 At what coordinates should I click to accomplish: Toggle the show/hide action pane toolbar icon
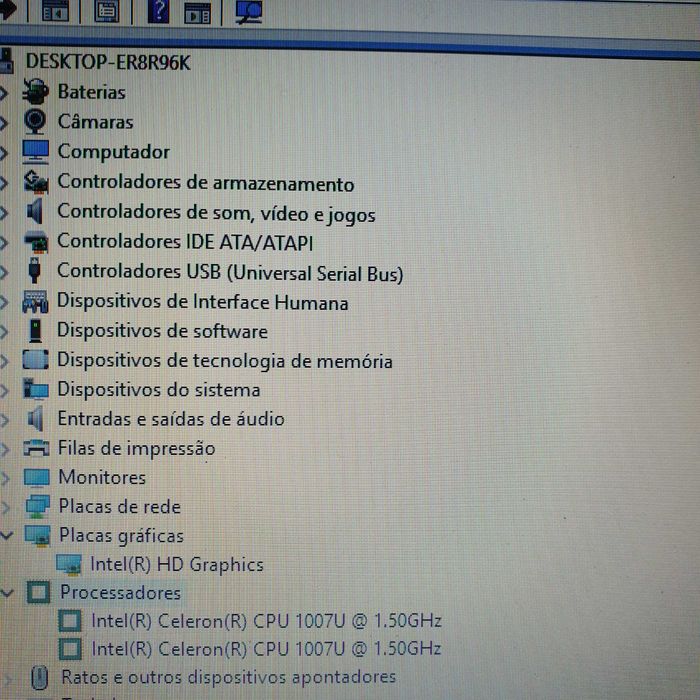(x=197, y=12)
